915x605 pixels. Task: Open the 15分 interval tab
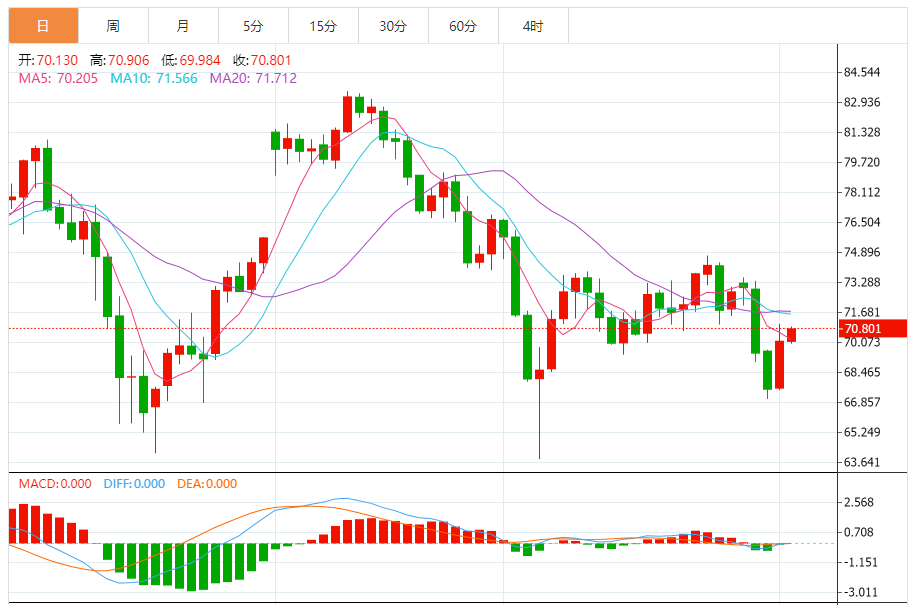coord(323,26)
